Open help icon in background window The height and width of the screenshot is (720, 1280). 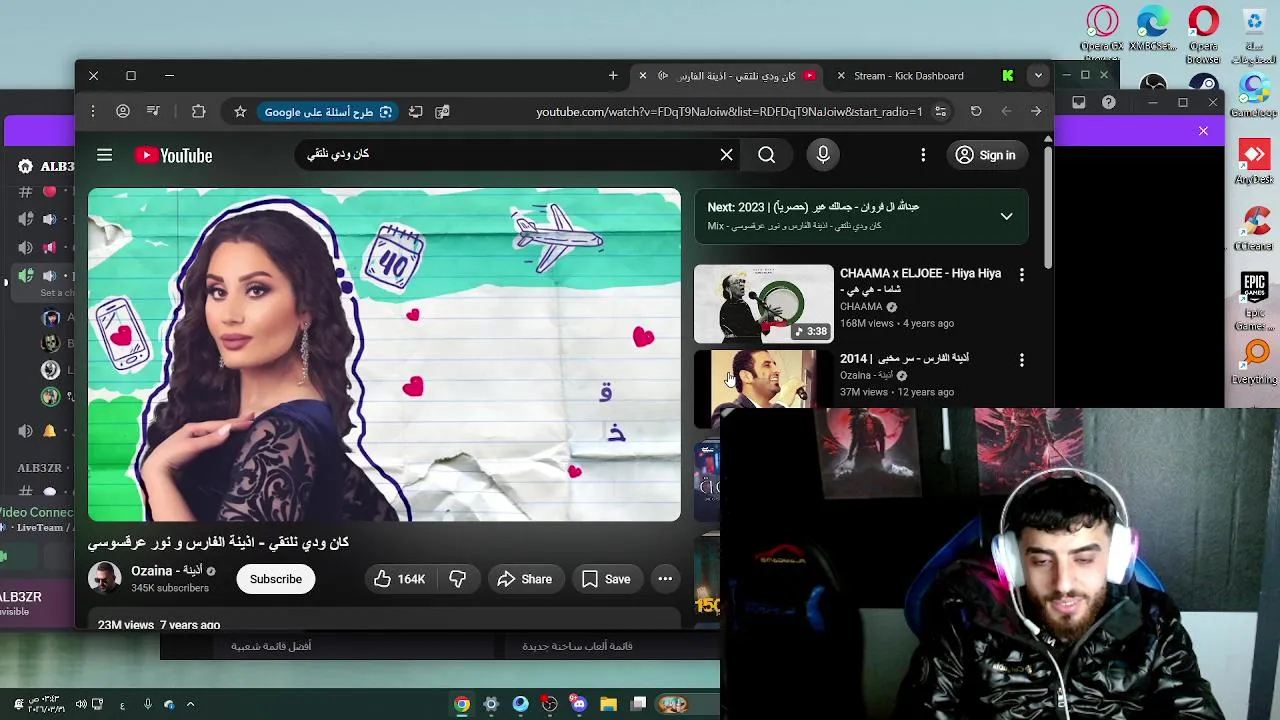(1108, 102)
